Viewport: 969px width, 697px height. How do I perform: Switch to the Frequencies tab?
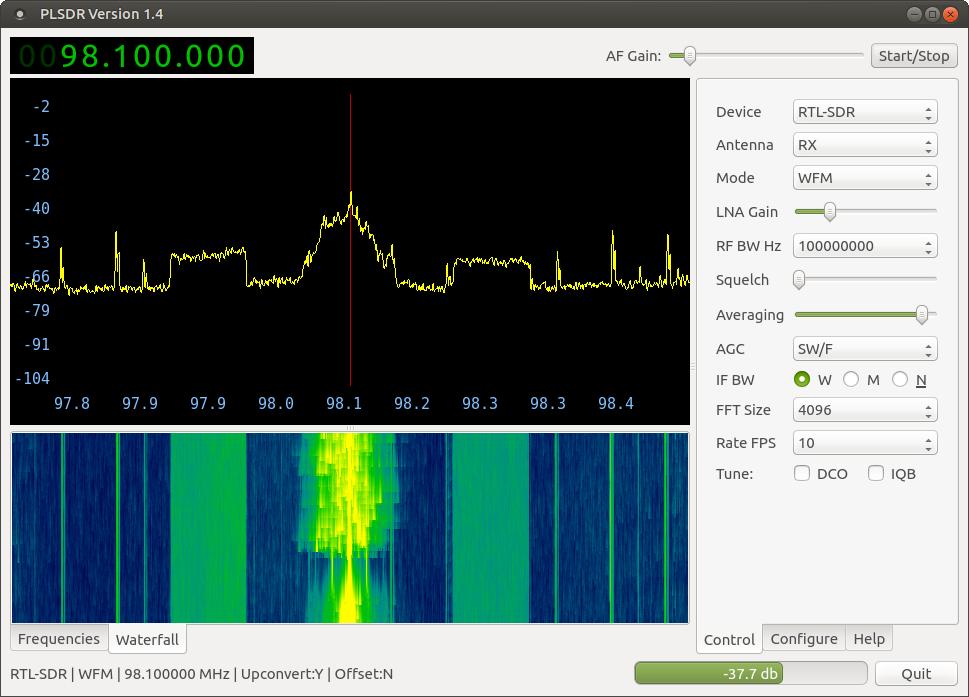[x=59, y=639]
